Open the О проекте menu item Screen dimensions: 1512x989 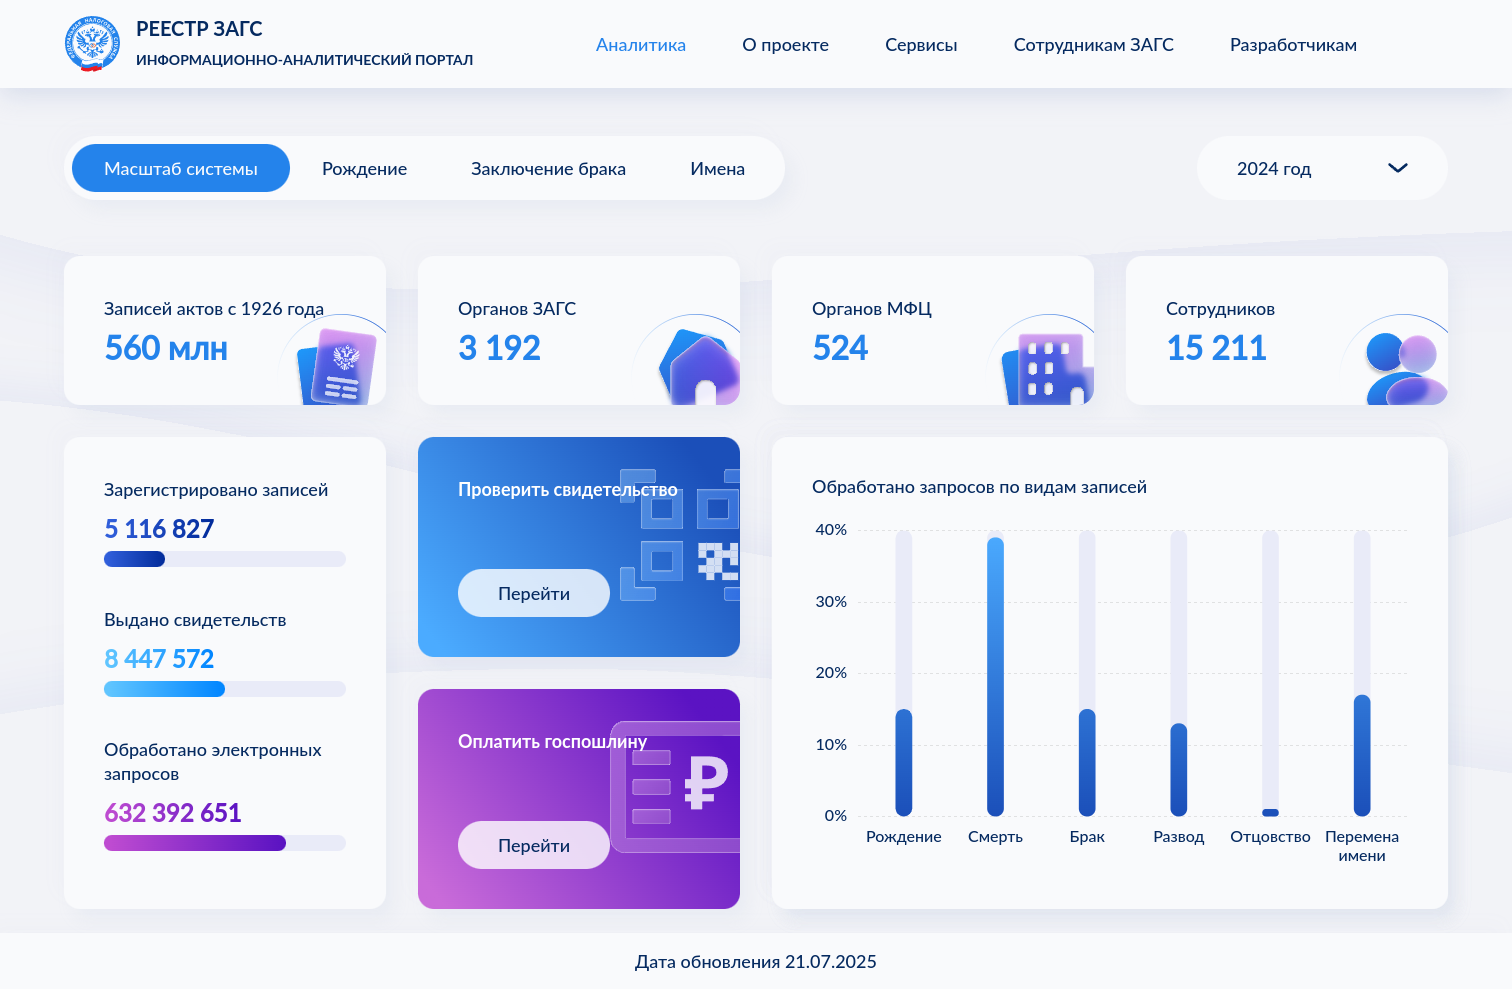[x=785, y=45]
